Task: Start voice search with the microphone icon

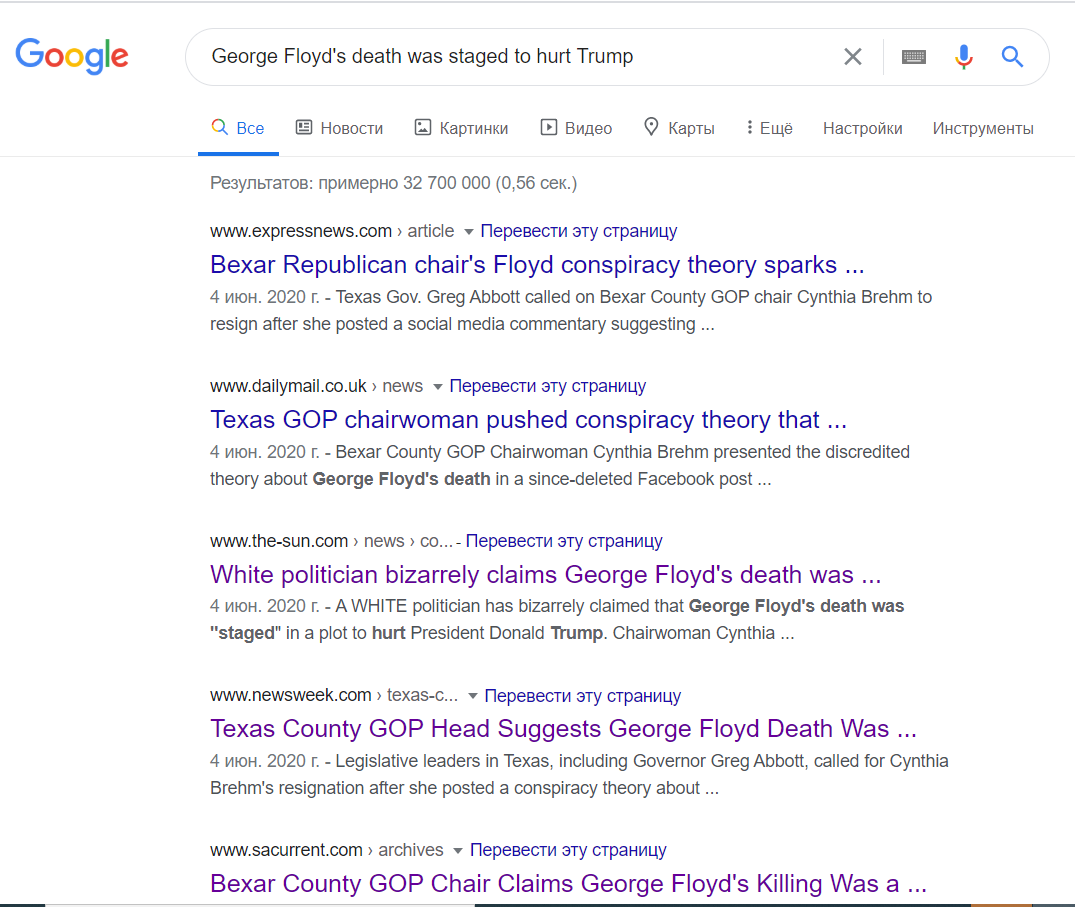Action: pos(963,57)
